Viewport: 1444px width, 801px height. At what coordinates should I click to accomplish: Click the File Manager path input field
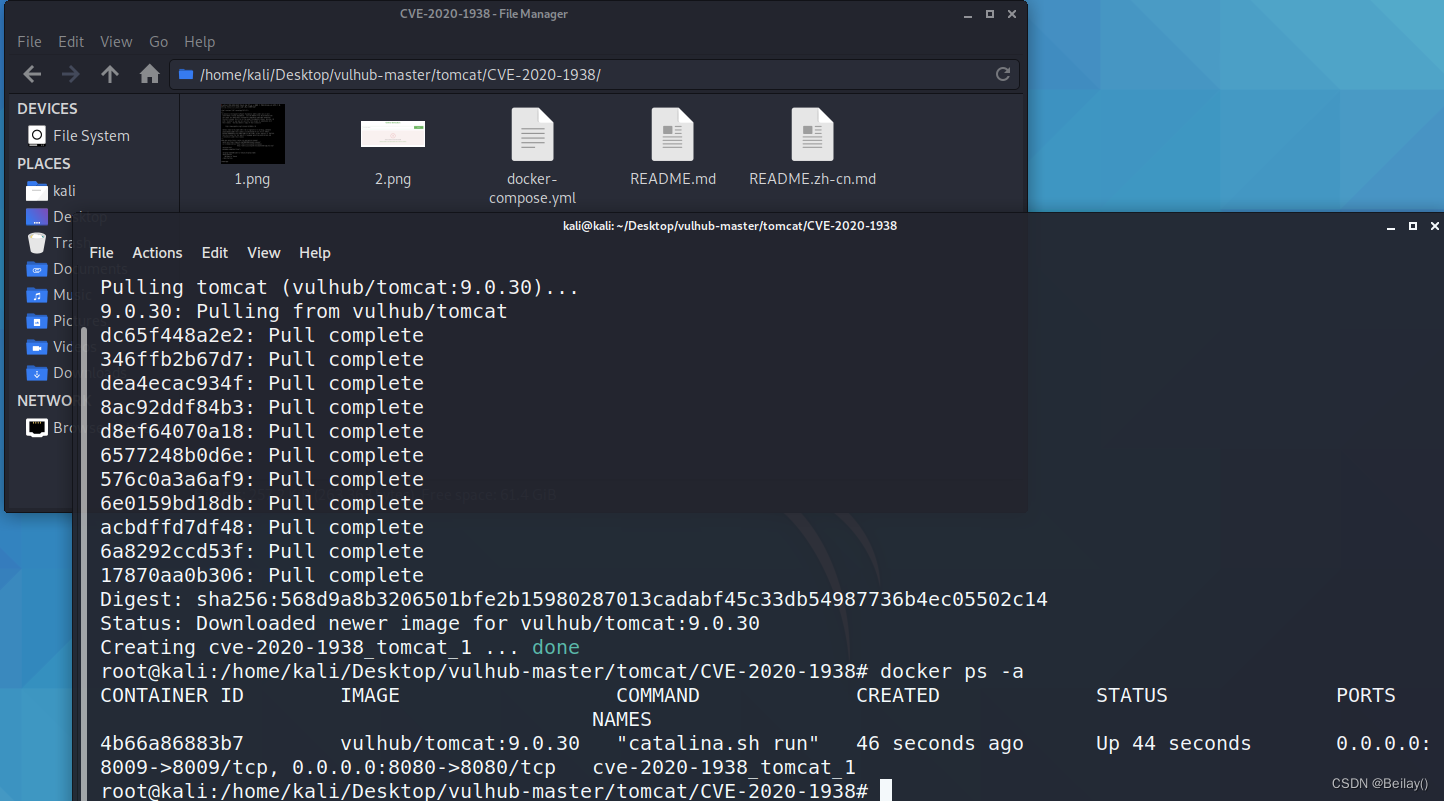tap(596, 74)
